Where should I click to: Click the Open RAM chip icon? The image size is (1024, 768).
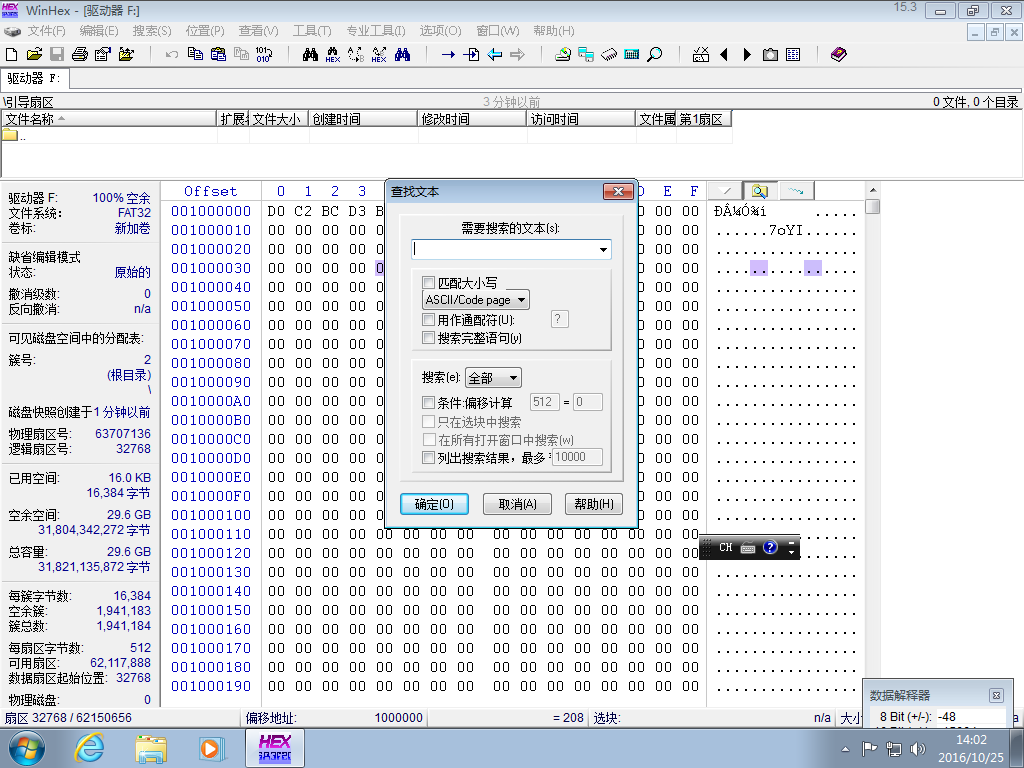click(609, 54)
